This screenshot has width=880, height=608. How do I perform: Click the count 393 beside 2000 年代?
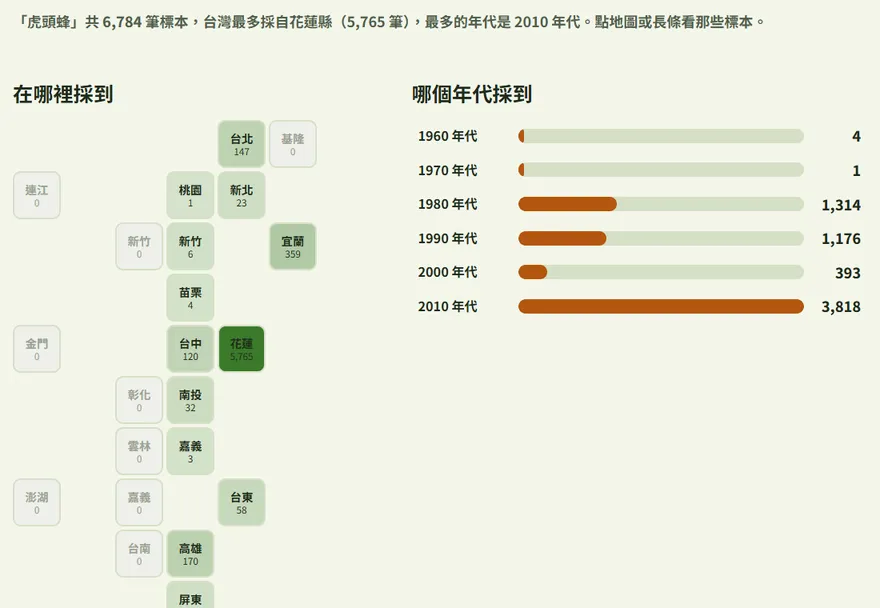click(x=847, y=273)
